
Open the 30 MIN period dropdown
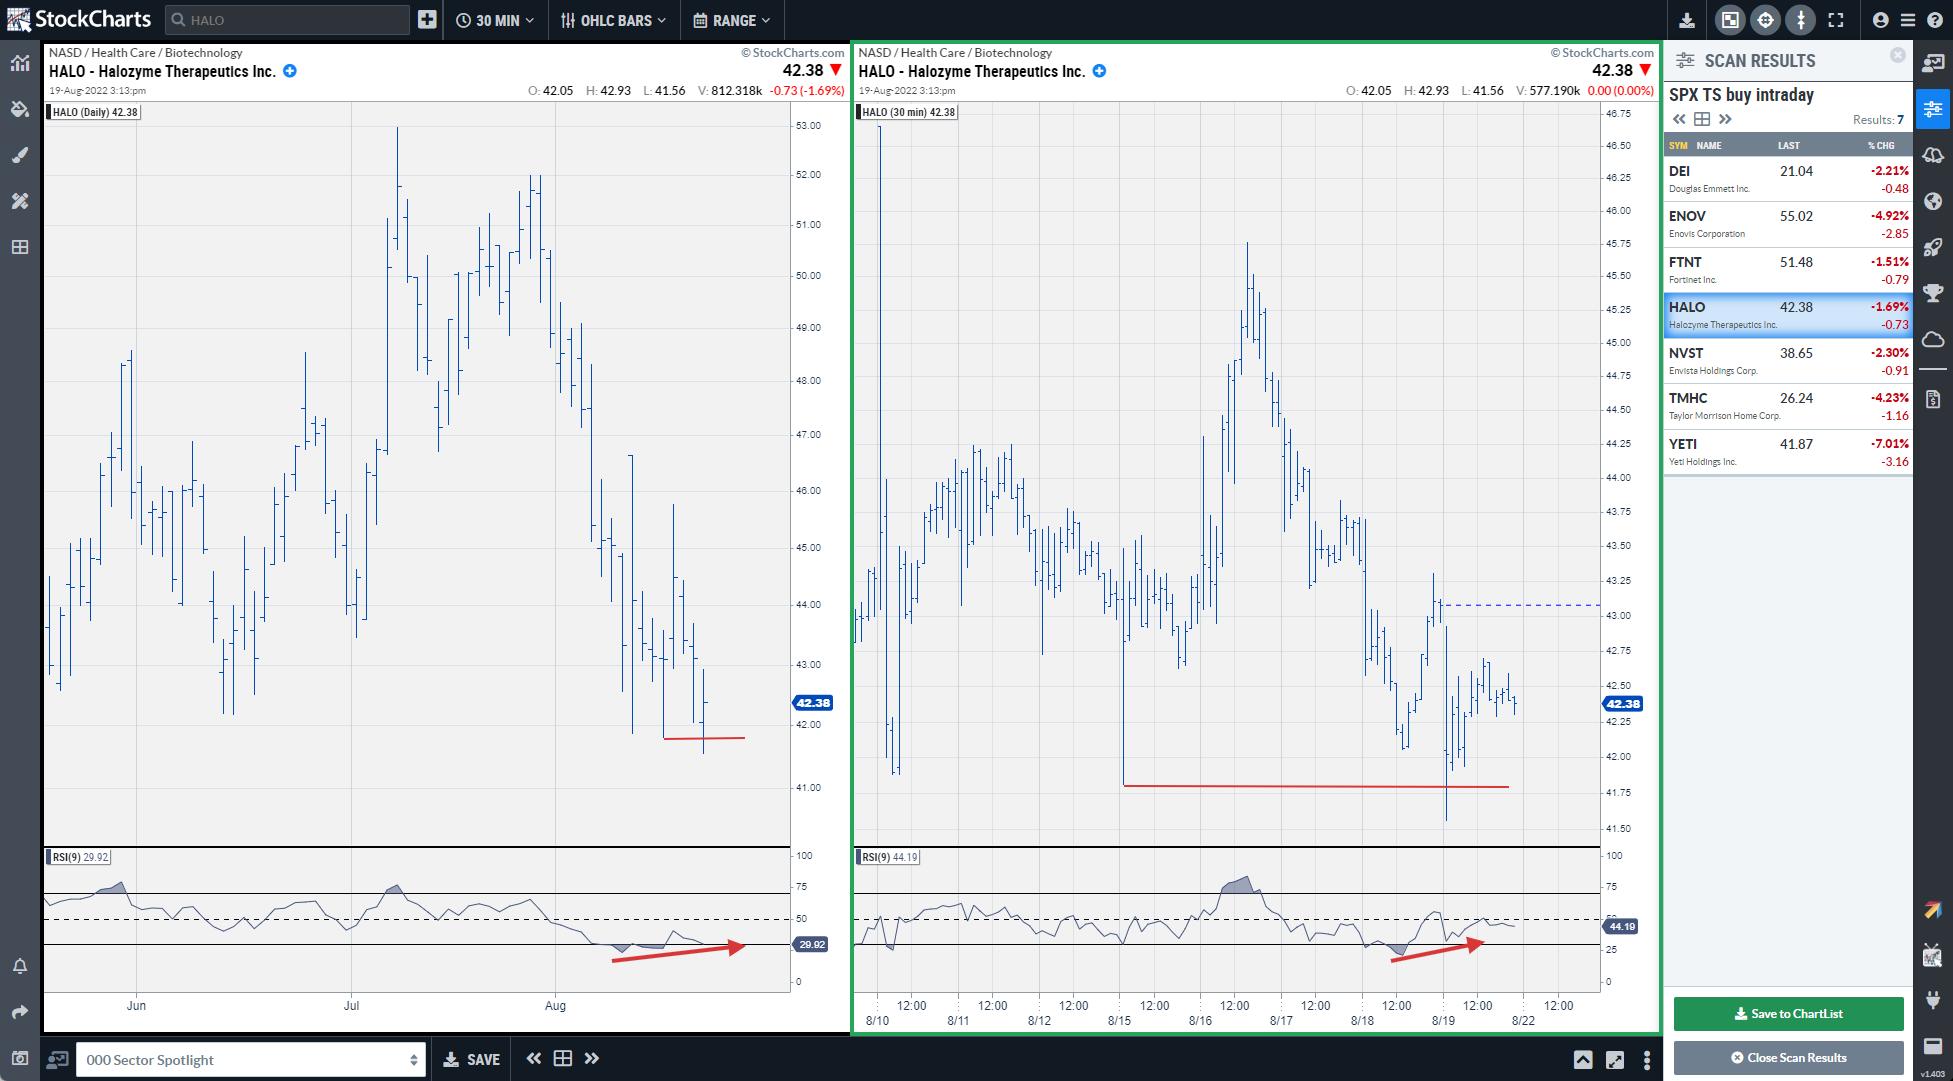tap(494, 20)
